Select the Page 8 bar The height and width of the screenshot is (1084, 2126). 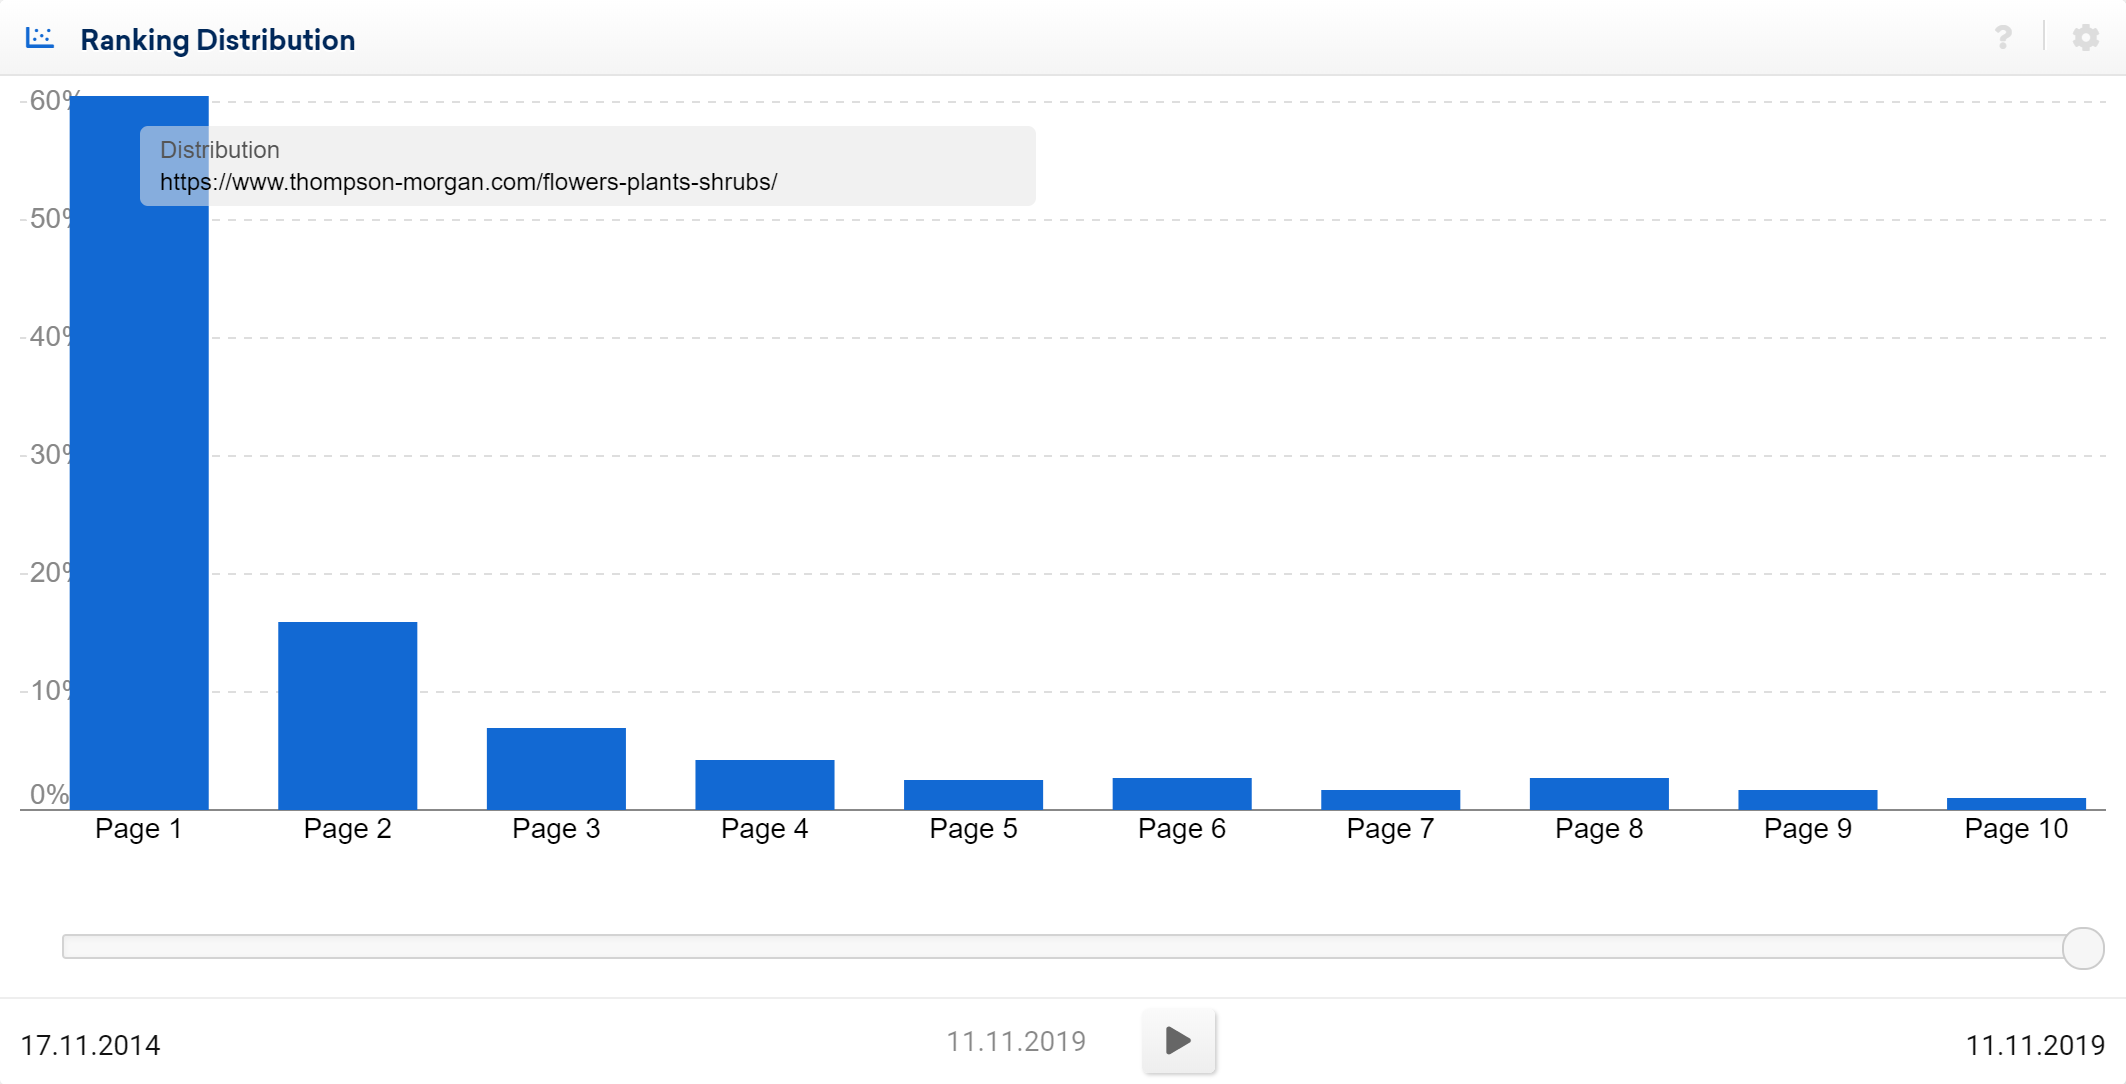point(1599,793)
